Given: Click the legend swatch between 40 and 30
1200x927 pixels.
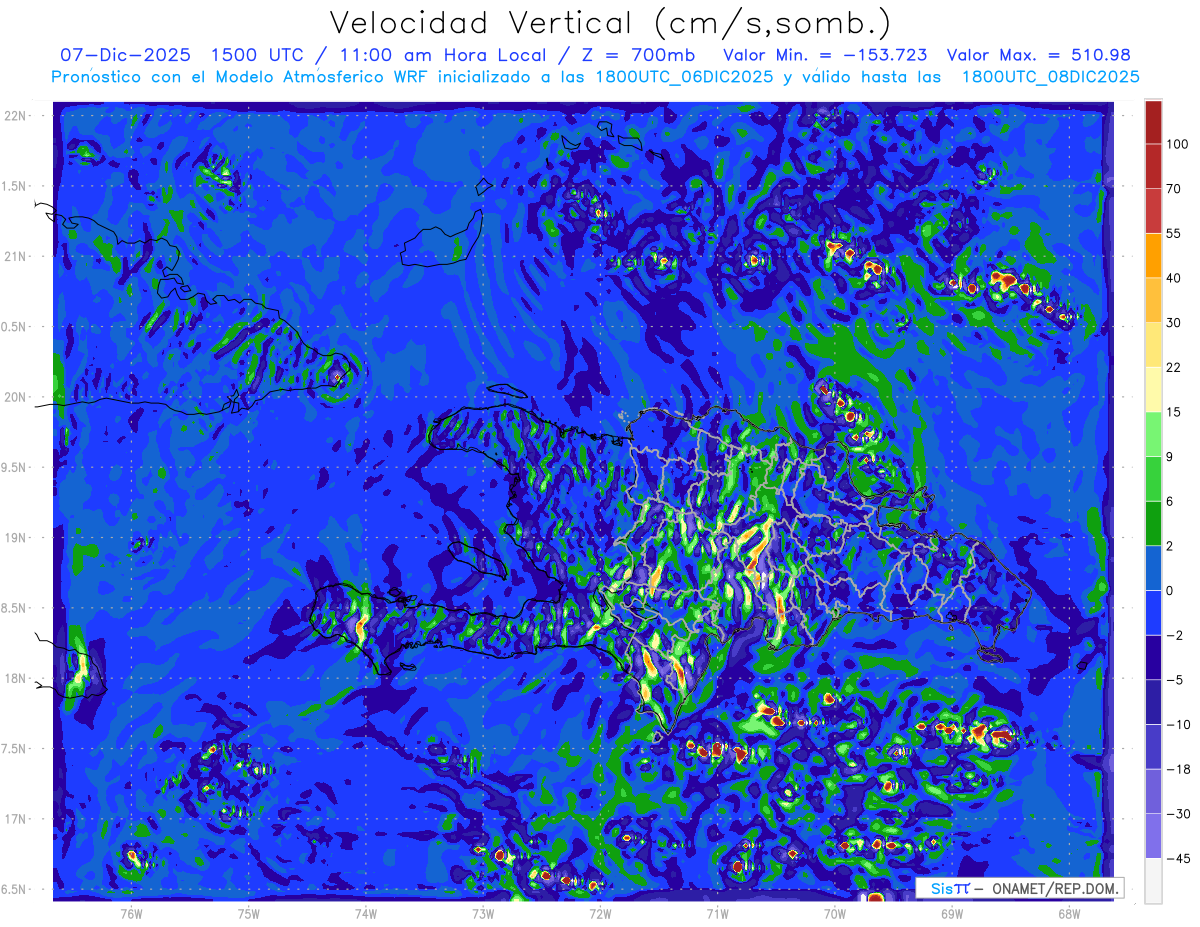Looking at the screenshot, I should coord(1153,299).
